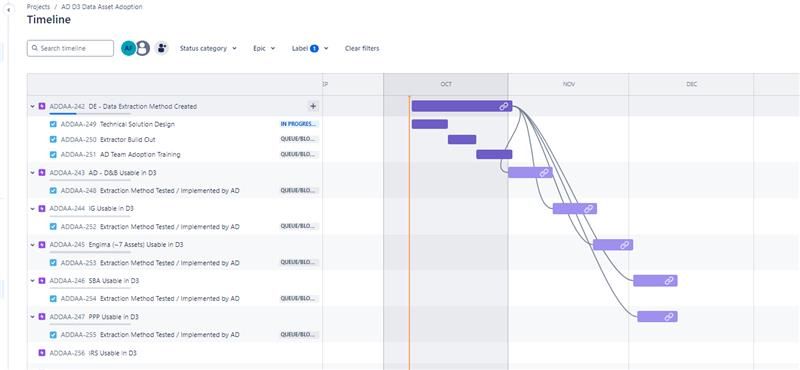Screen dimensions: 800x370
Task: Open ADDAA-250 Extractor Build Out
Action: [x=108, y=139]
